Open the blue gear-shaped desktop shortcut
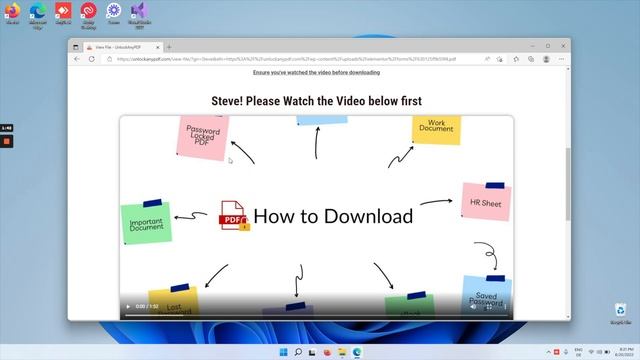The height and width of the screenshot is (360, 640). 114,13
